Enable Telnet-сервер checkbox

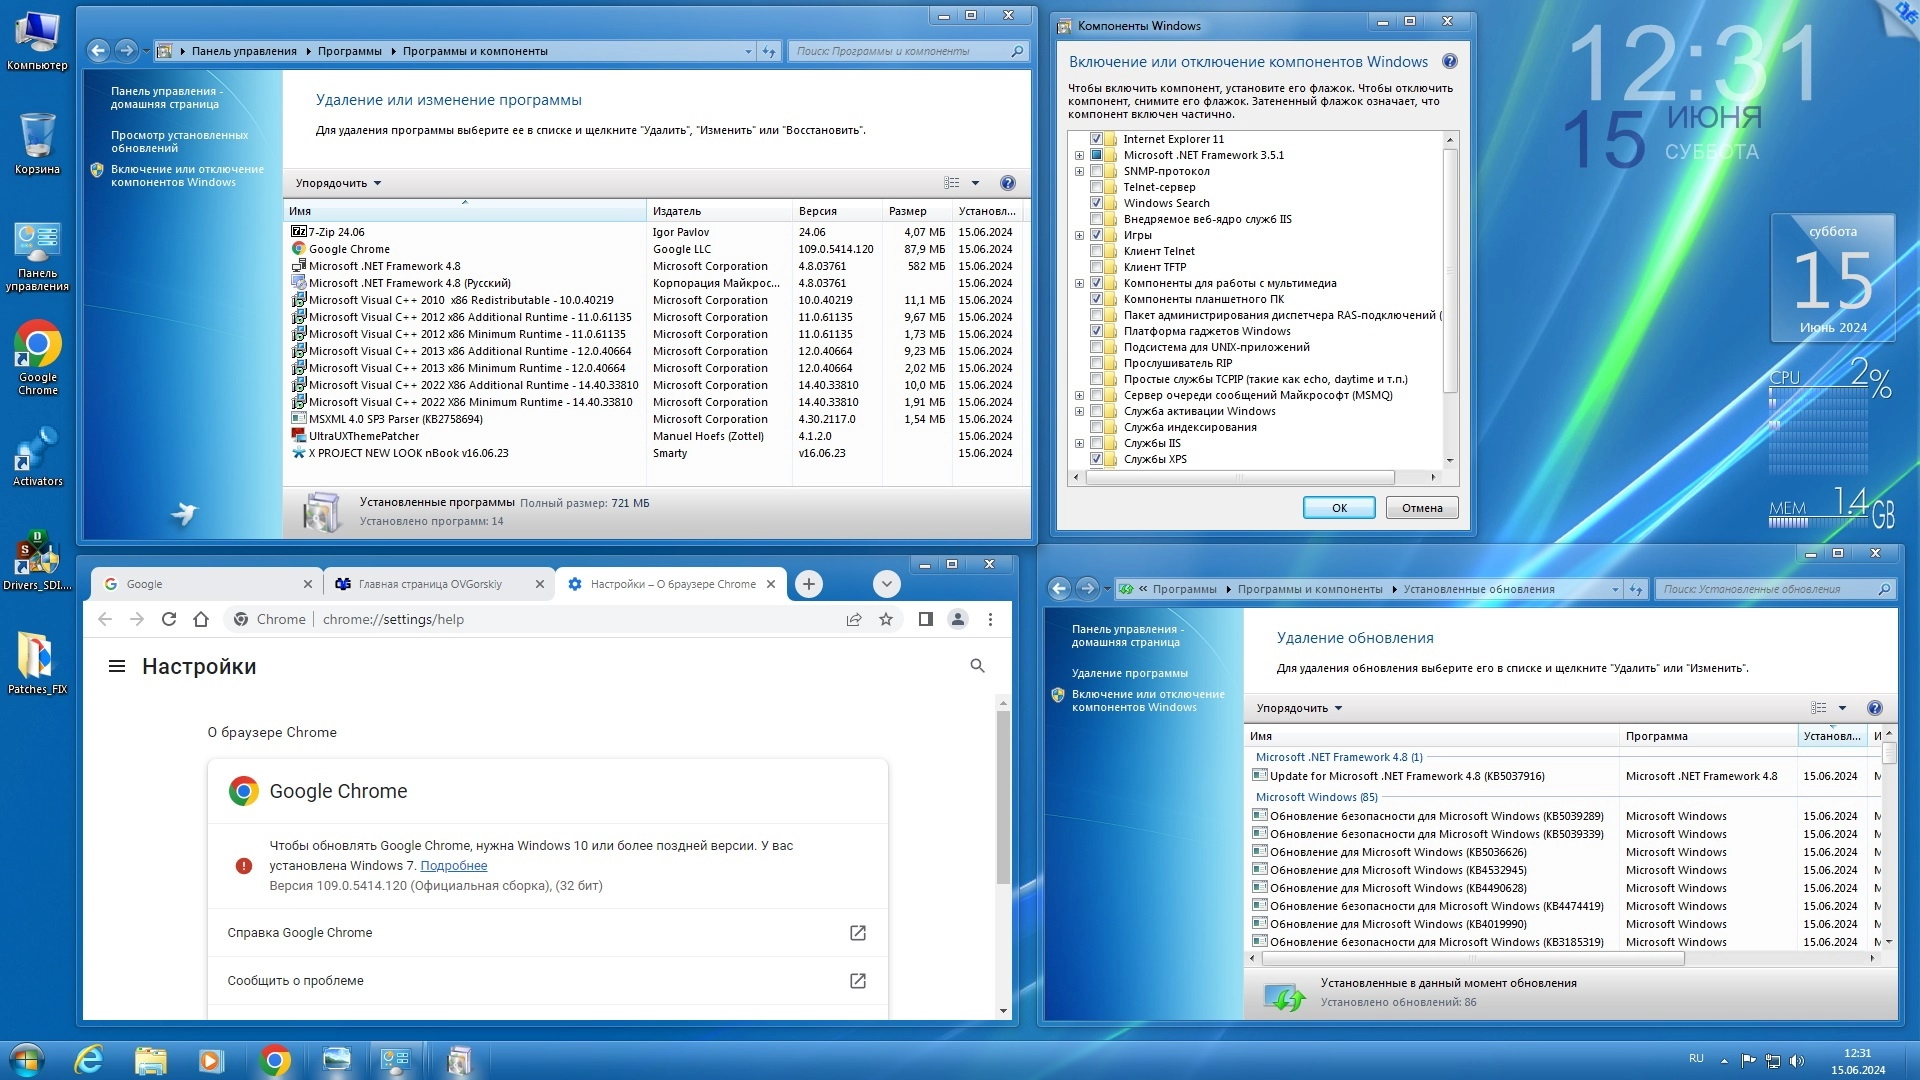click(x=1096, y=187)
